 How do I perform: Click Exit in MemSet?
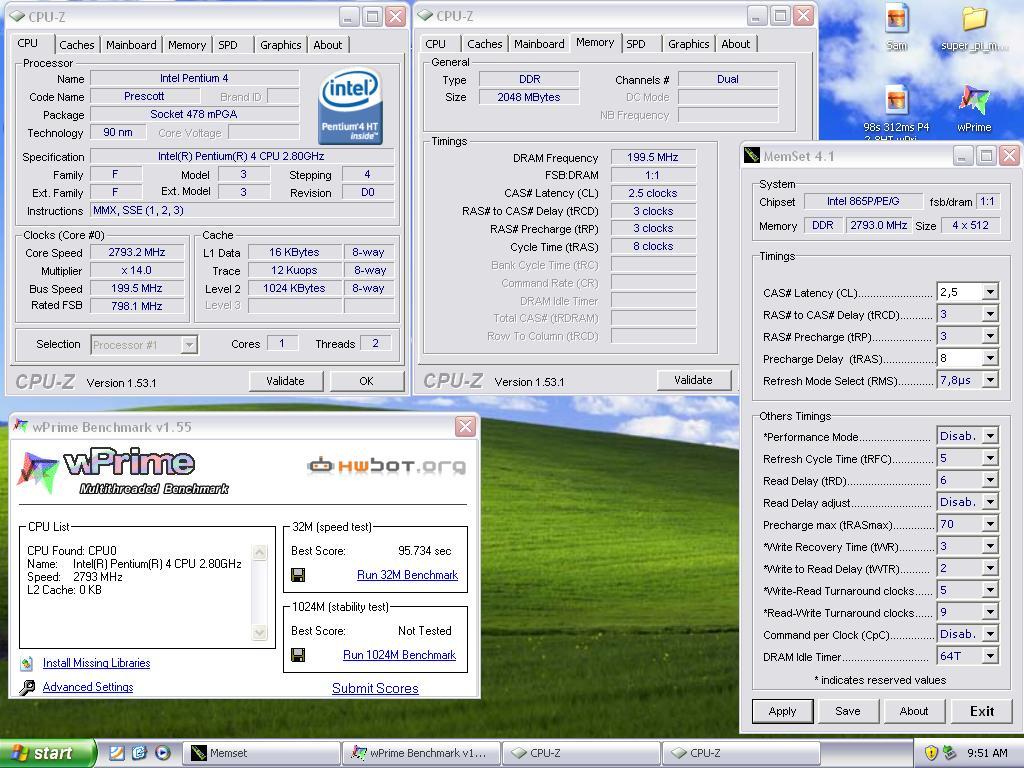click(982, 711)
